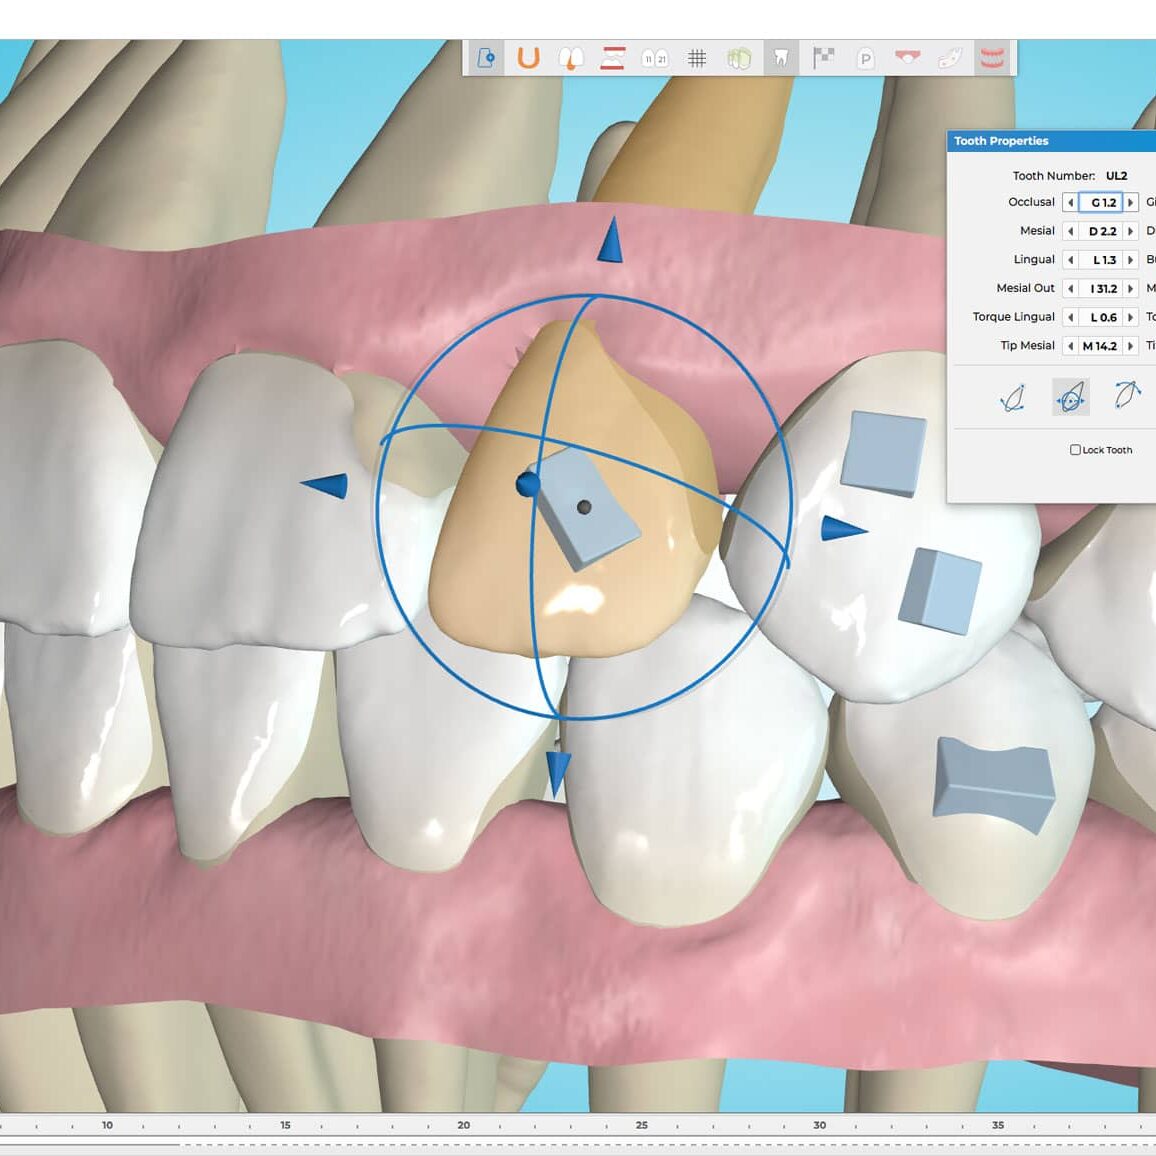Image resolution: width=1156 pixels, height=1156 pixels.
Task: Toggle the paired upper teeth view icon
Action: 572,58
